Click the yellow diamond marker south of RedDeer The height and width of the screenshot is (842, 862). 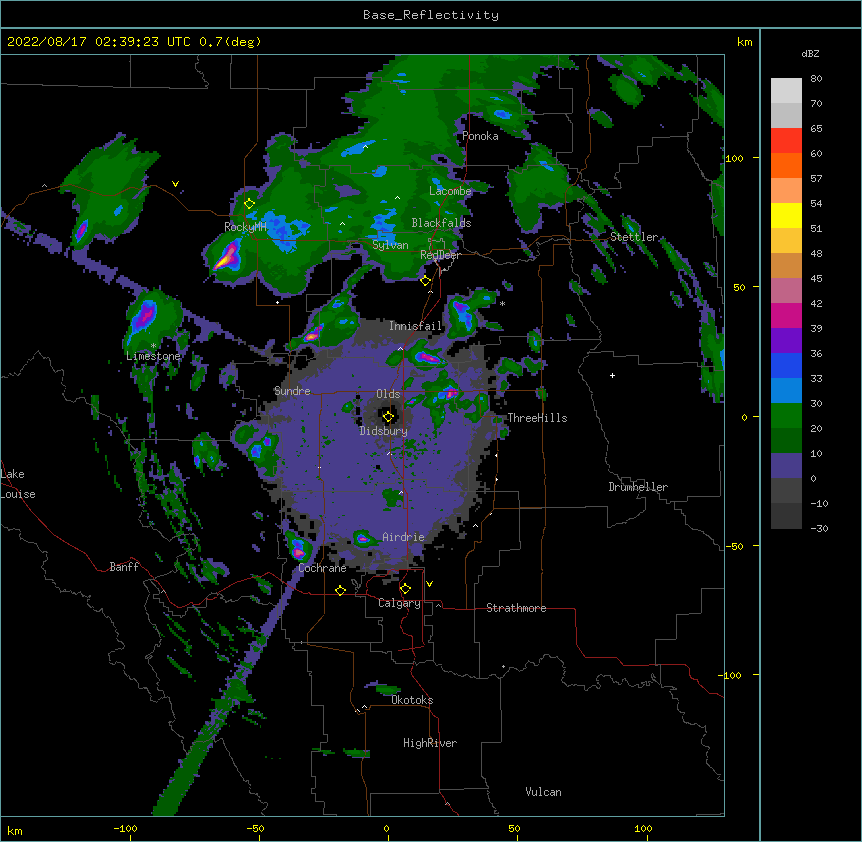click(425, 281)
